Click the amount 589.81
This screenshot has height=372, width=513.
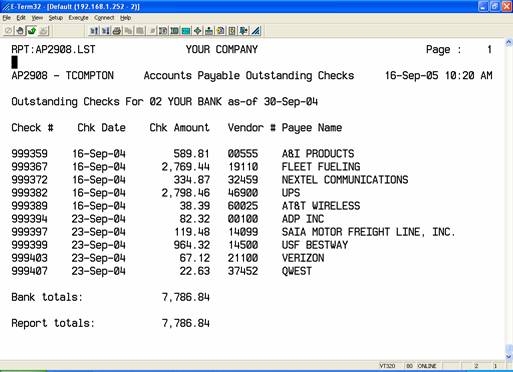(191, 154)
